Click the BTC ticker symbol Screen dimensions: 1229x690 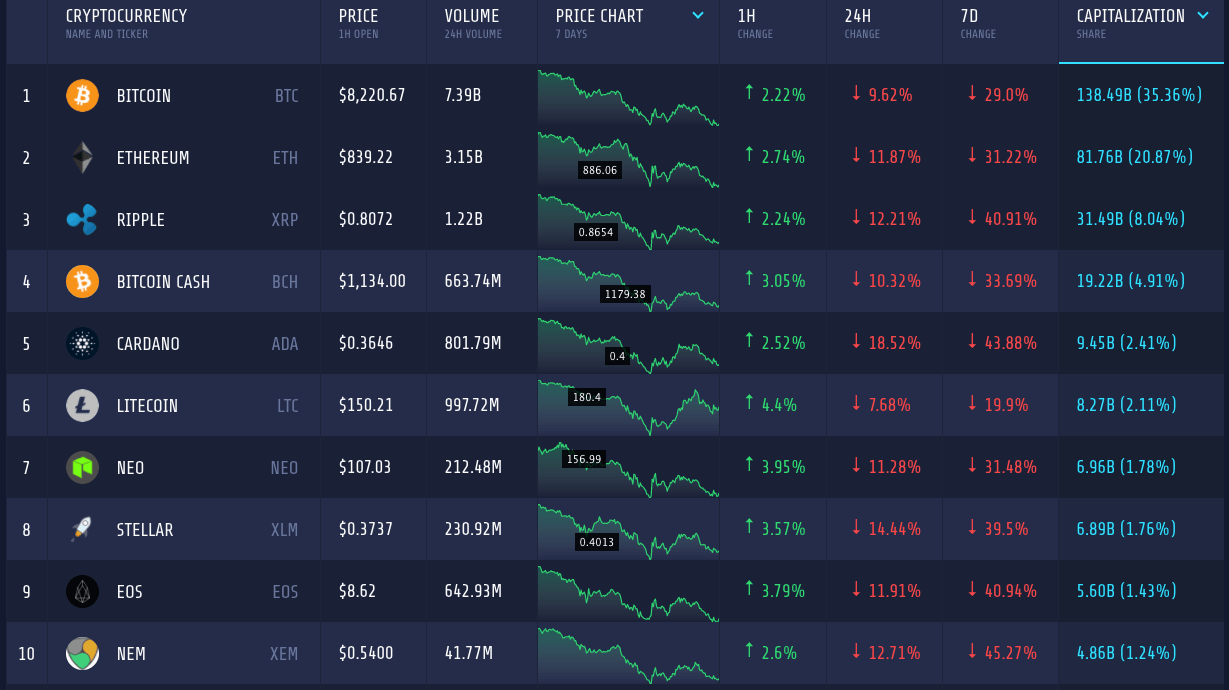tap(287, 96)
